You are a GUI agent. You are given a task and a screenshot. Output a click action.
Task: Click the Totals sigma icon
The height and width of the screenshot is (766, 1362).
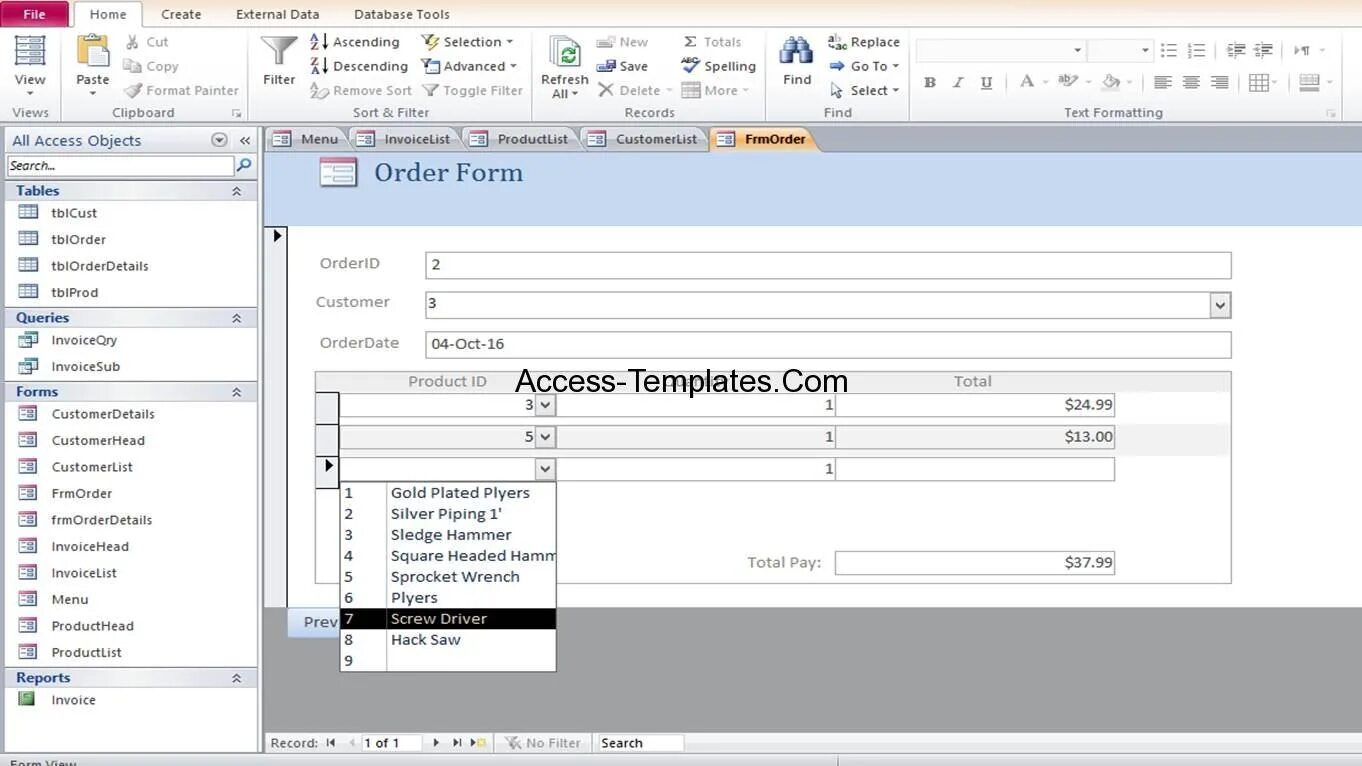tap(691, 41)
